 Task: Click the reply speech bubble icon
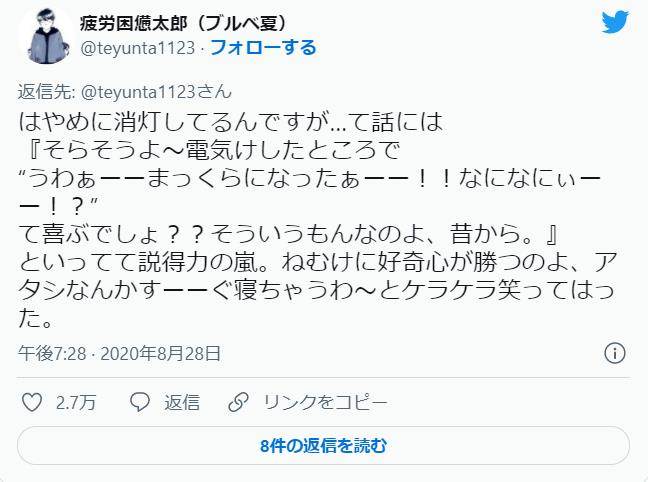click(x=140, y=402)
